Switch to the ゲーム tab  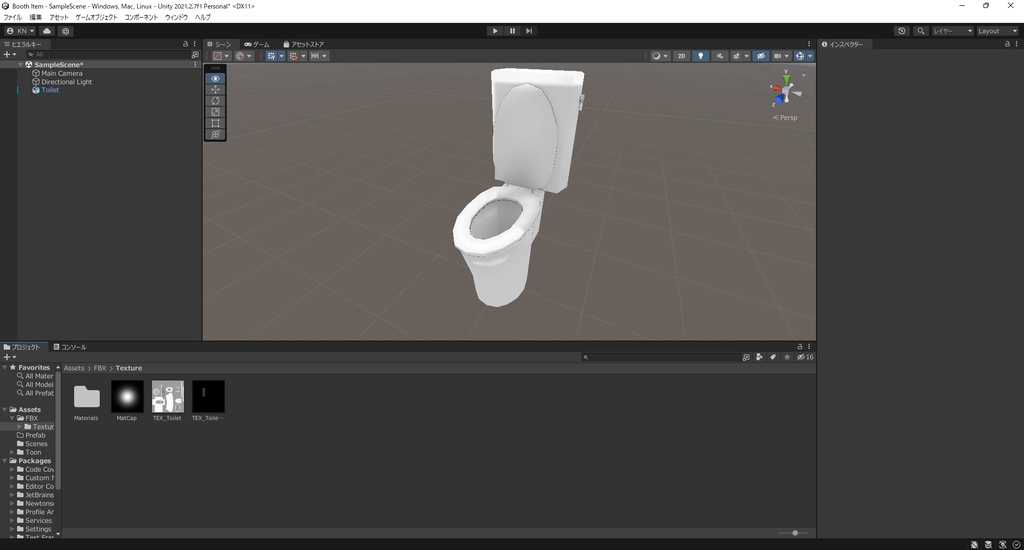point(257,44)
